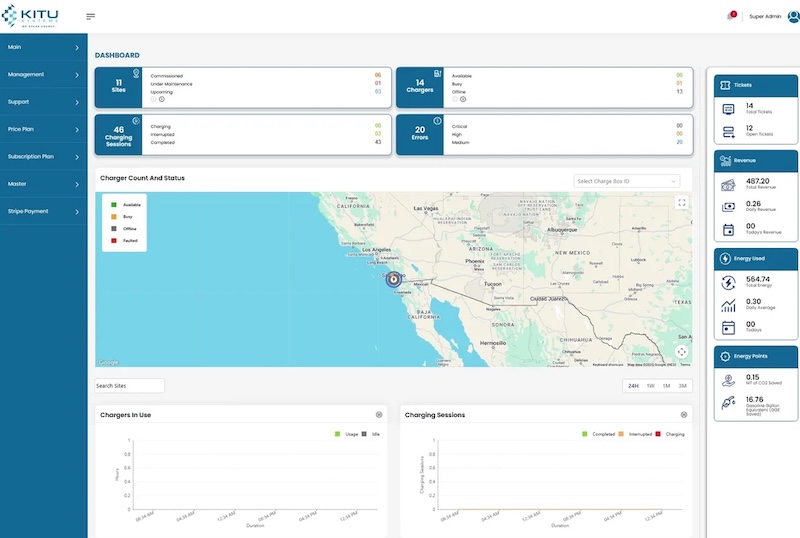This screenshot has height=538, width=800.
Task: Click the map recenter location icon
Action: pos(682,352)
